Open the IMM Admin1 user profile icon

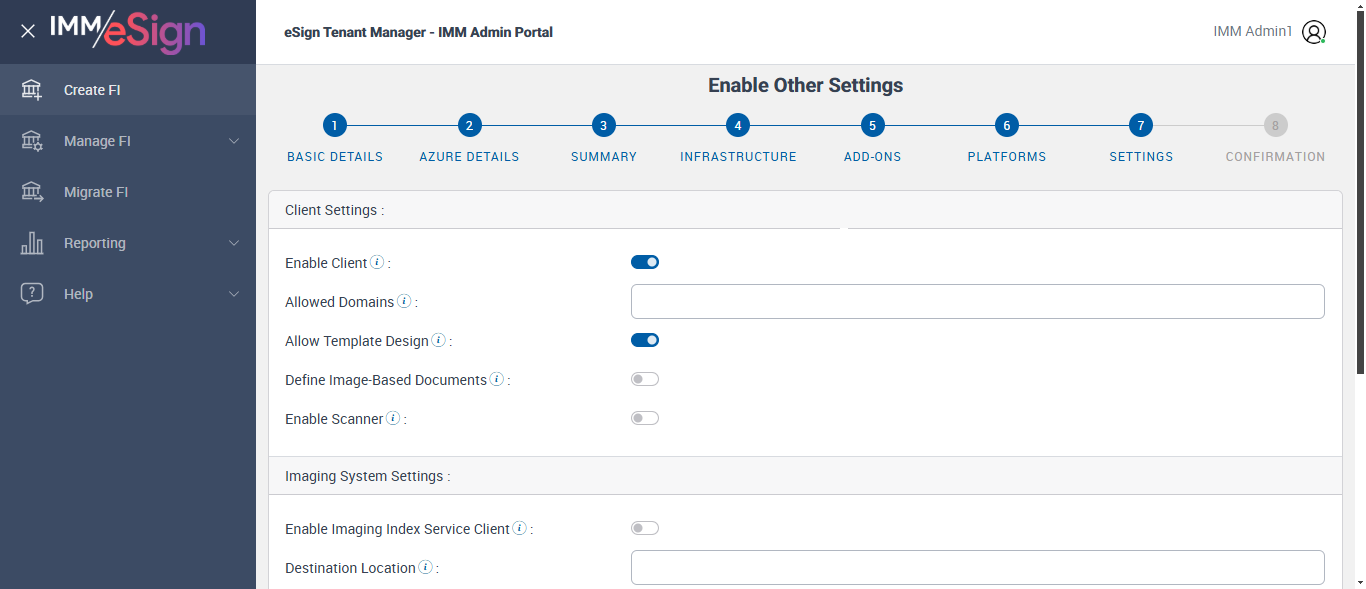tap(1314, 32)
